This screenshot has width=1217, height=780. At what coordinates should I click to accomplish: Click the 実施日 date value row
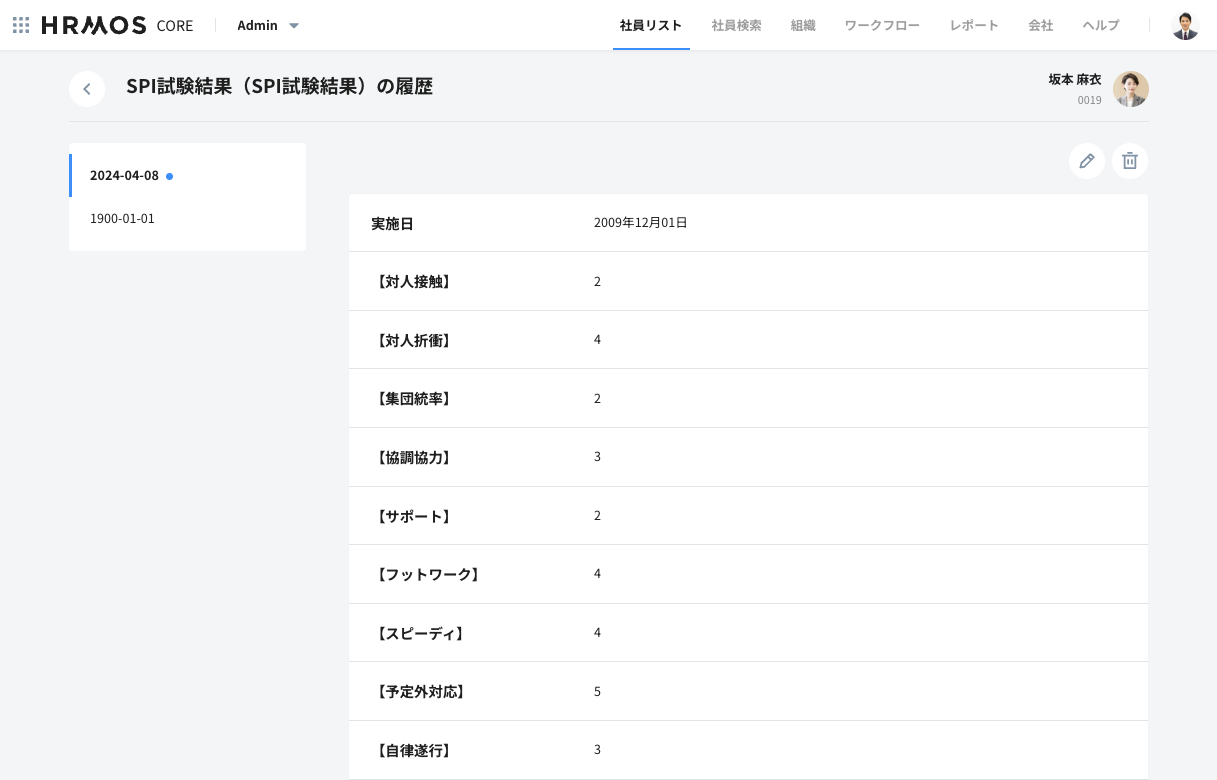(x=640, y=223)
